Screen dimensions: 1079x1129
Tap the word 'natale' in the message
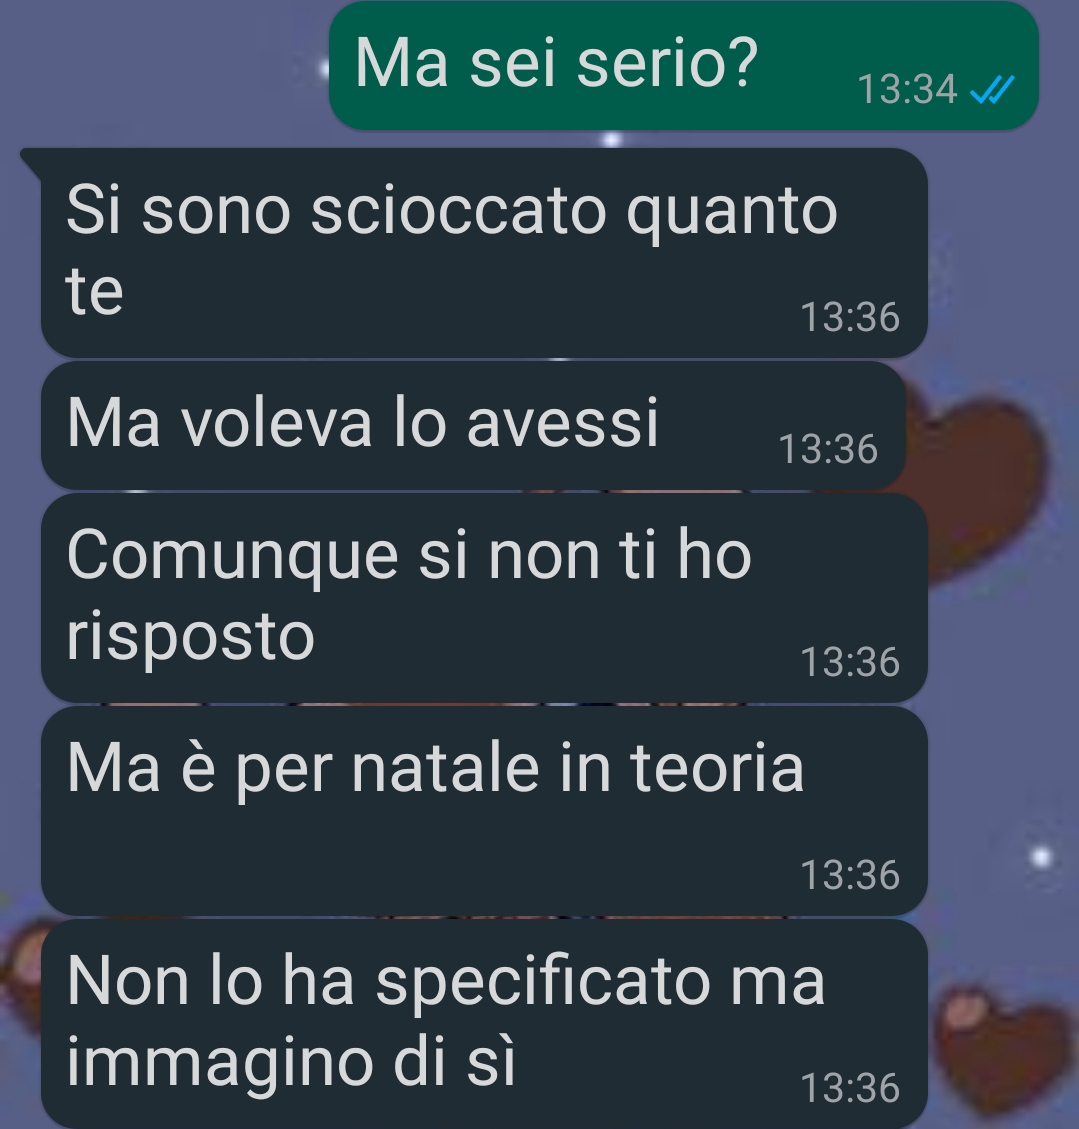pyautogui.click(x=445, y=768)
